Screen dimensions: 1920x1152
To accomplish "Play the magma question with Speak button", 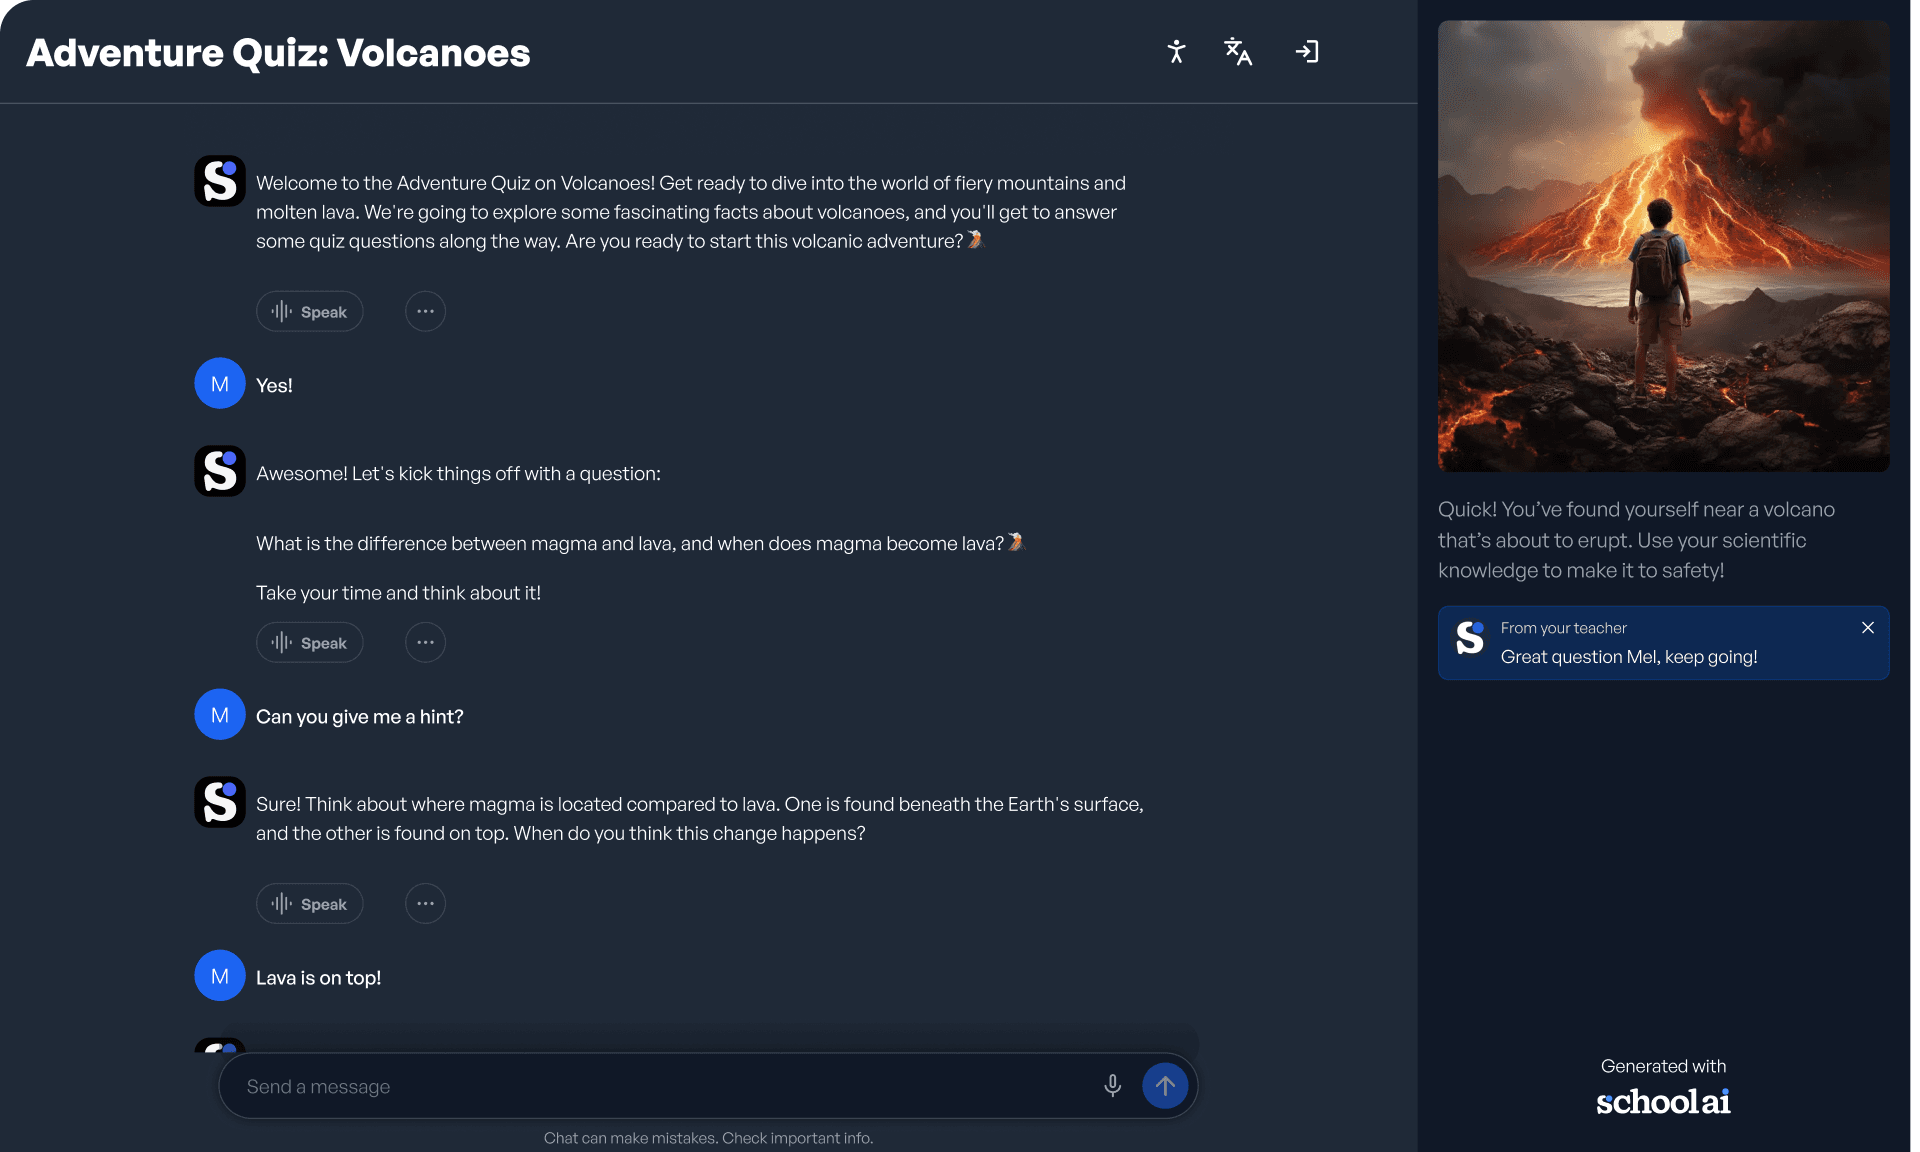I will pos(309,642).
